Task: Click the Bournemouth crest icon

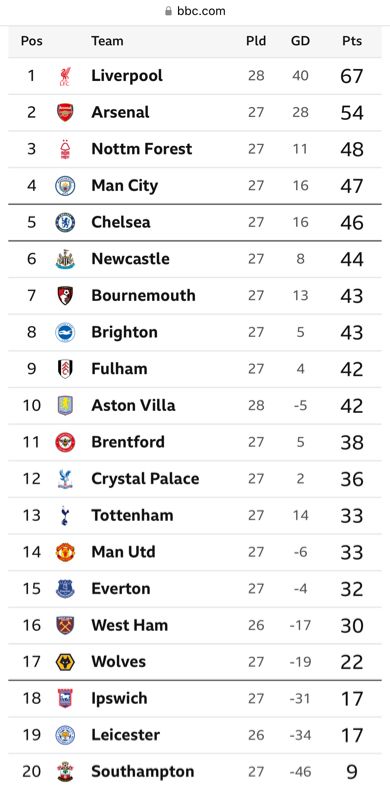Action: coord(65,296)
